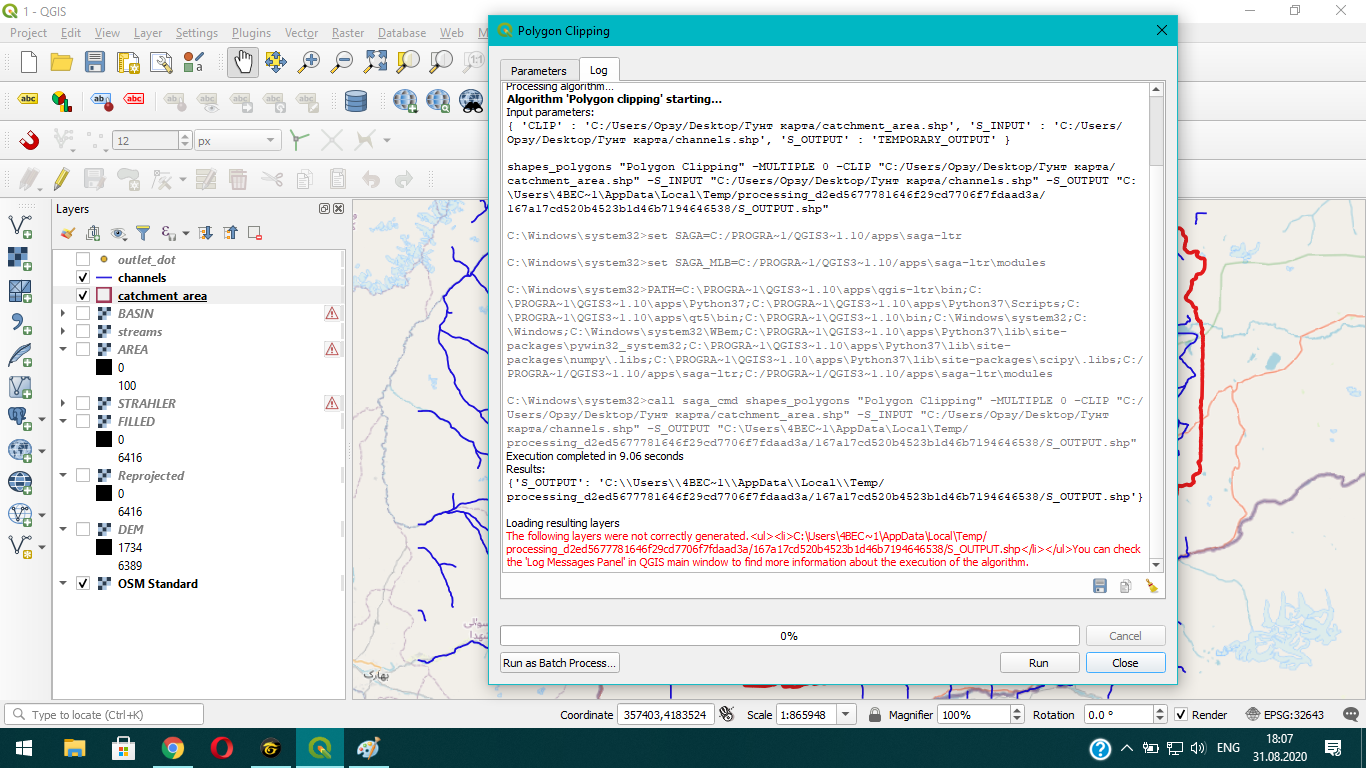Open the Scale dropdown in status bar
This screenshot has height=768, width=1366.
click(847, 715)
